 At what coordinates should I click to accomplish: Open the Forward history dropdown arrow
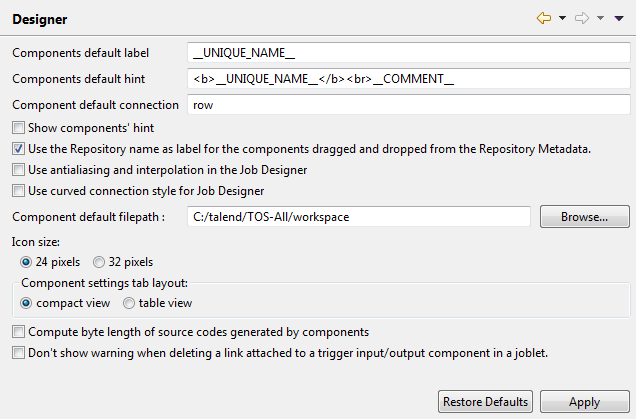click(602, 18)
